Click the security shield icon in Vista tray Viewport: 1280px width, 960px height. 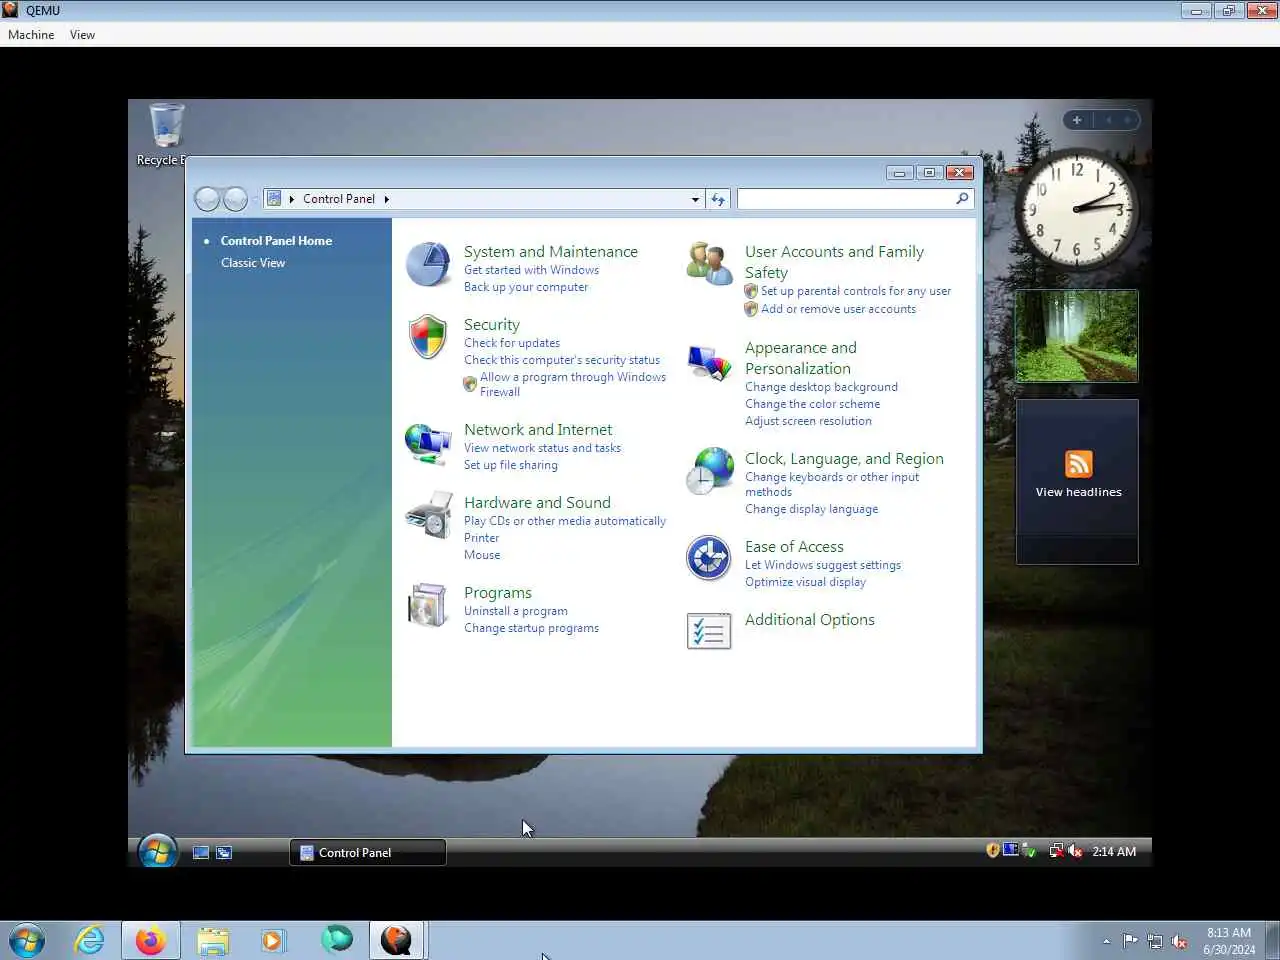coord(993,850)
